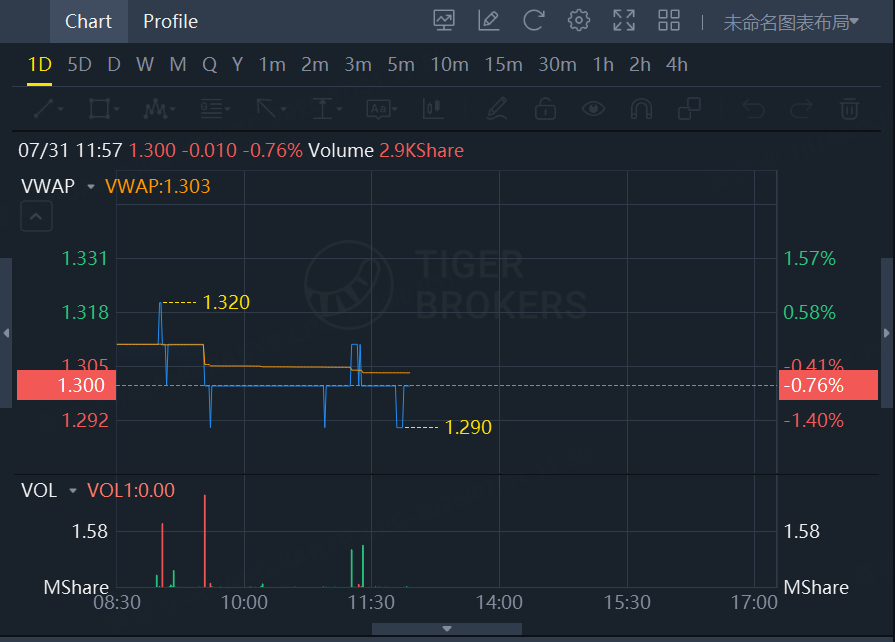Select the 4h interval

[x=677, y=65]
